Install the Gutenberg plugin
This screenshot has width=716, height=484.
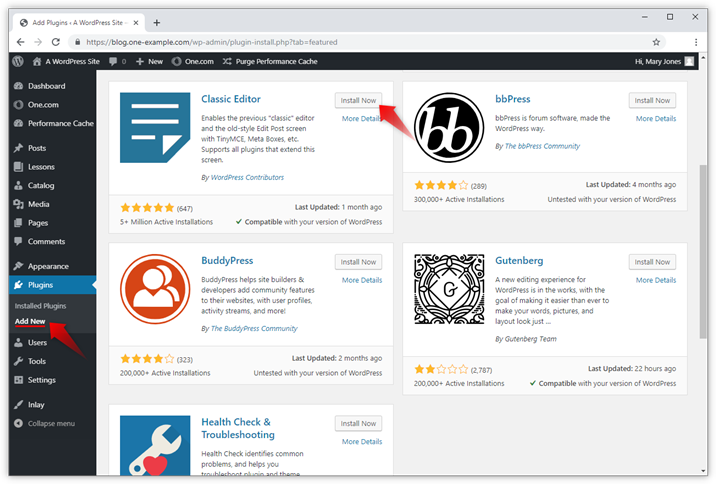click(x=652, y=262)
